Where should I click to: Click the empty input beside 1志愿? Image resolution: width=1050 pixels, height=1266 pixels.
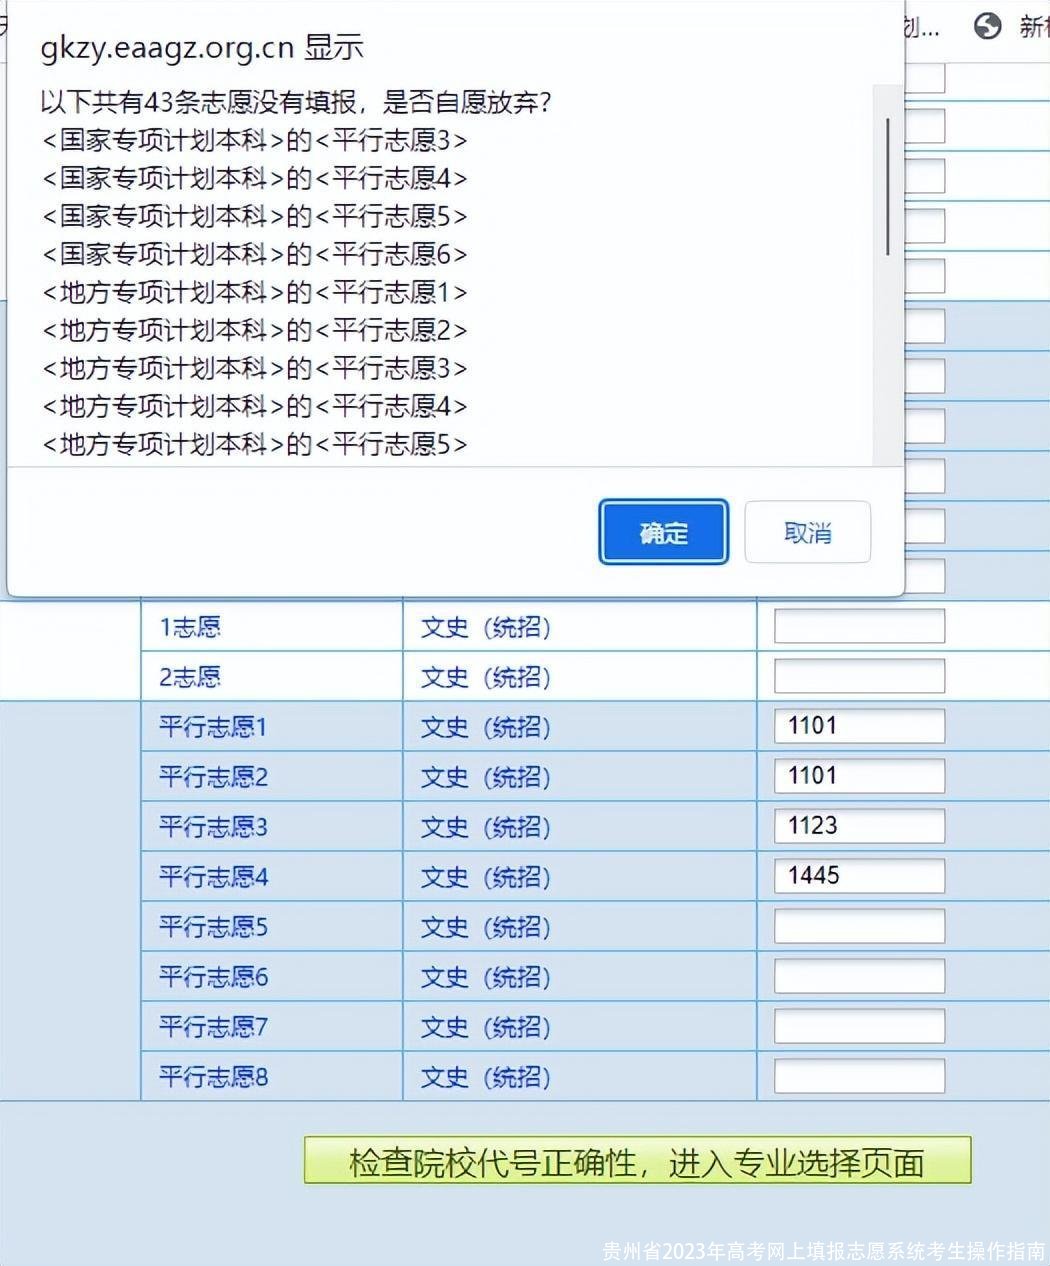[858, 626]
